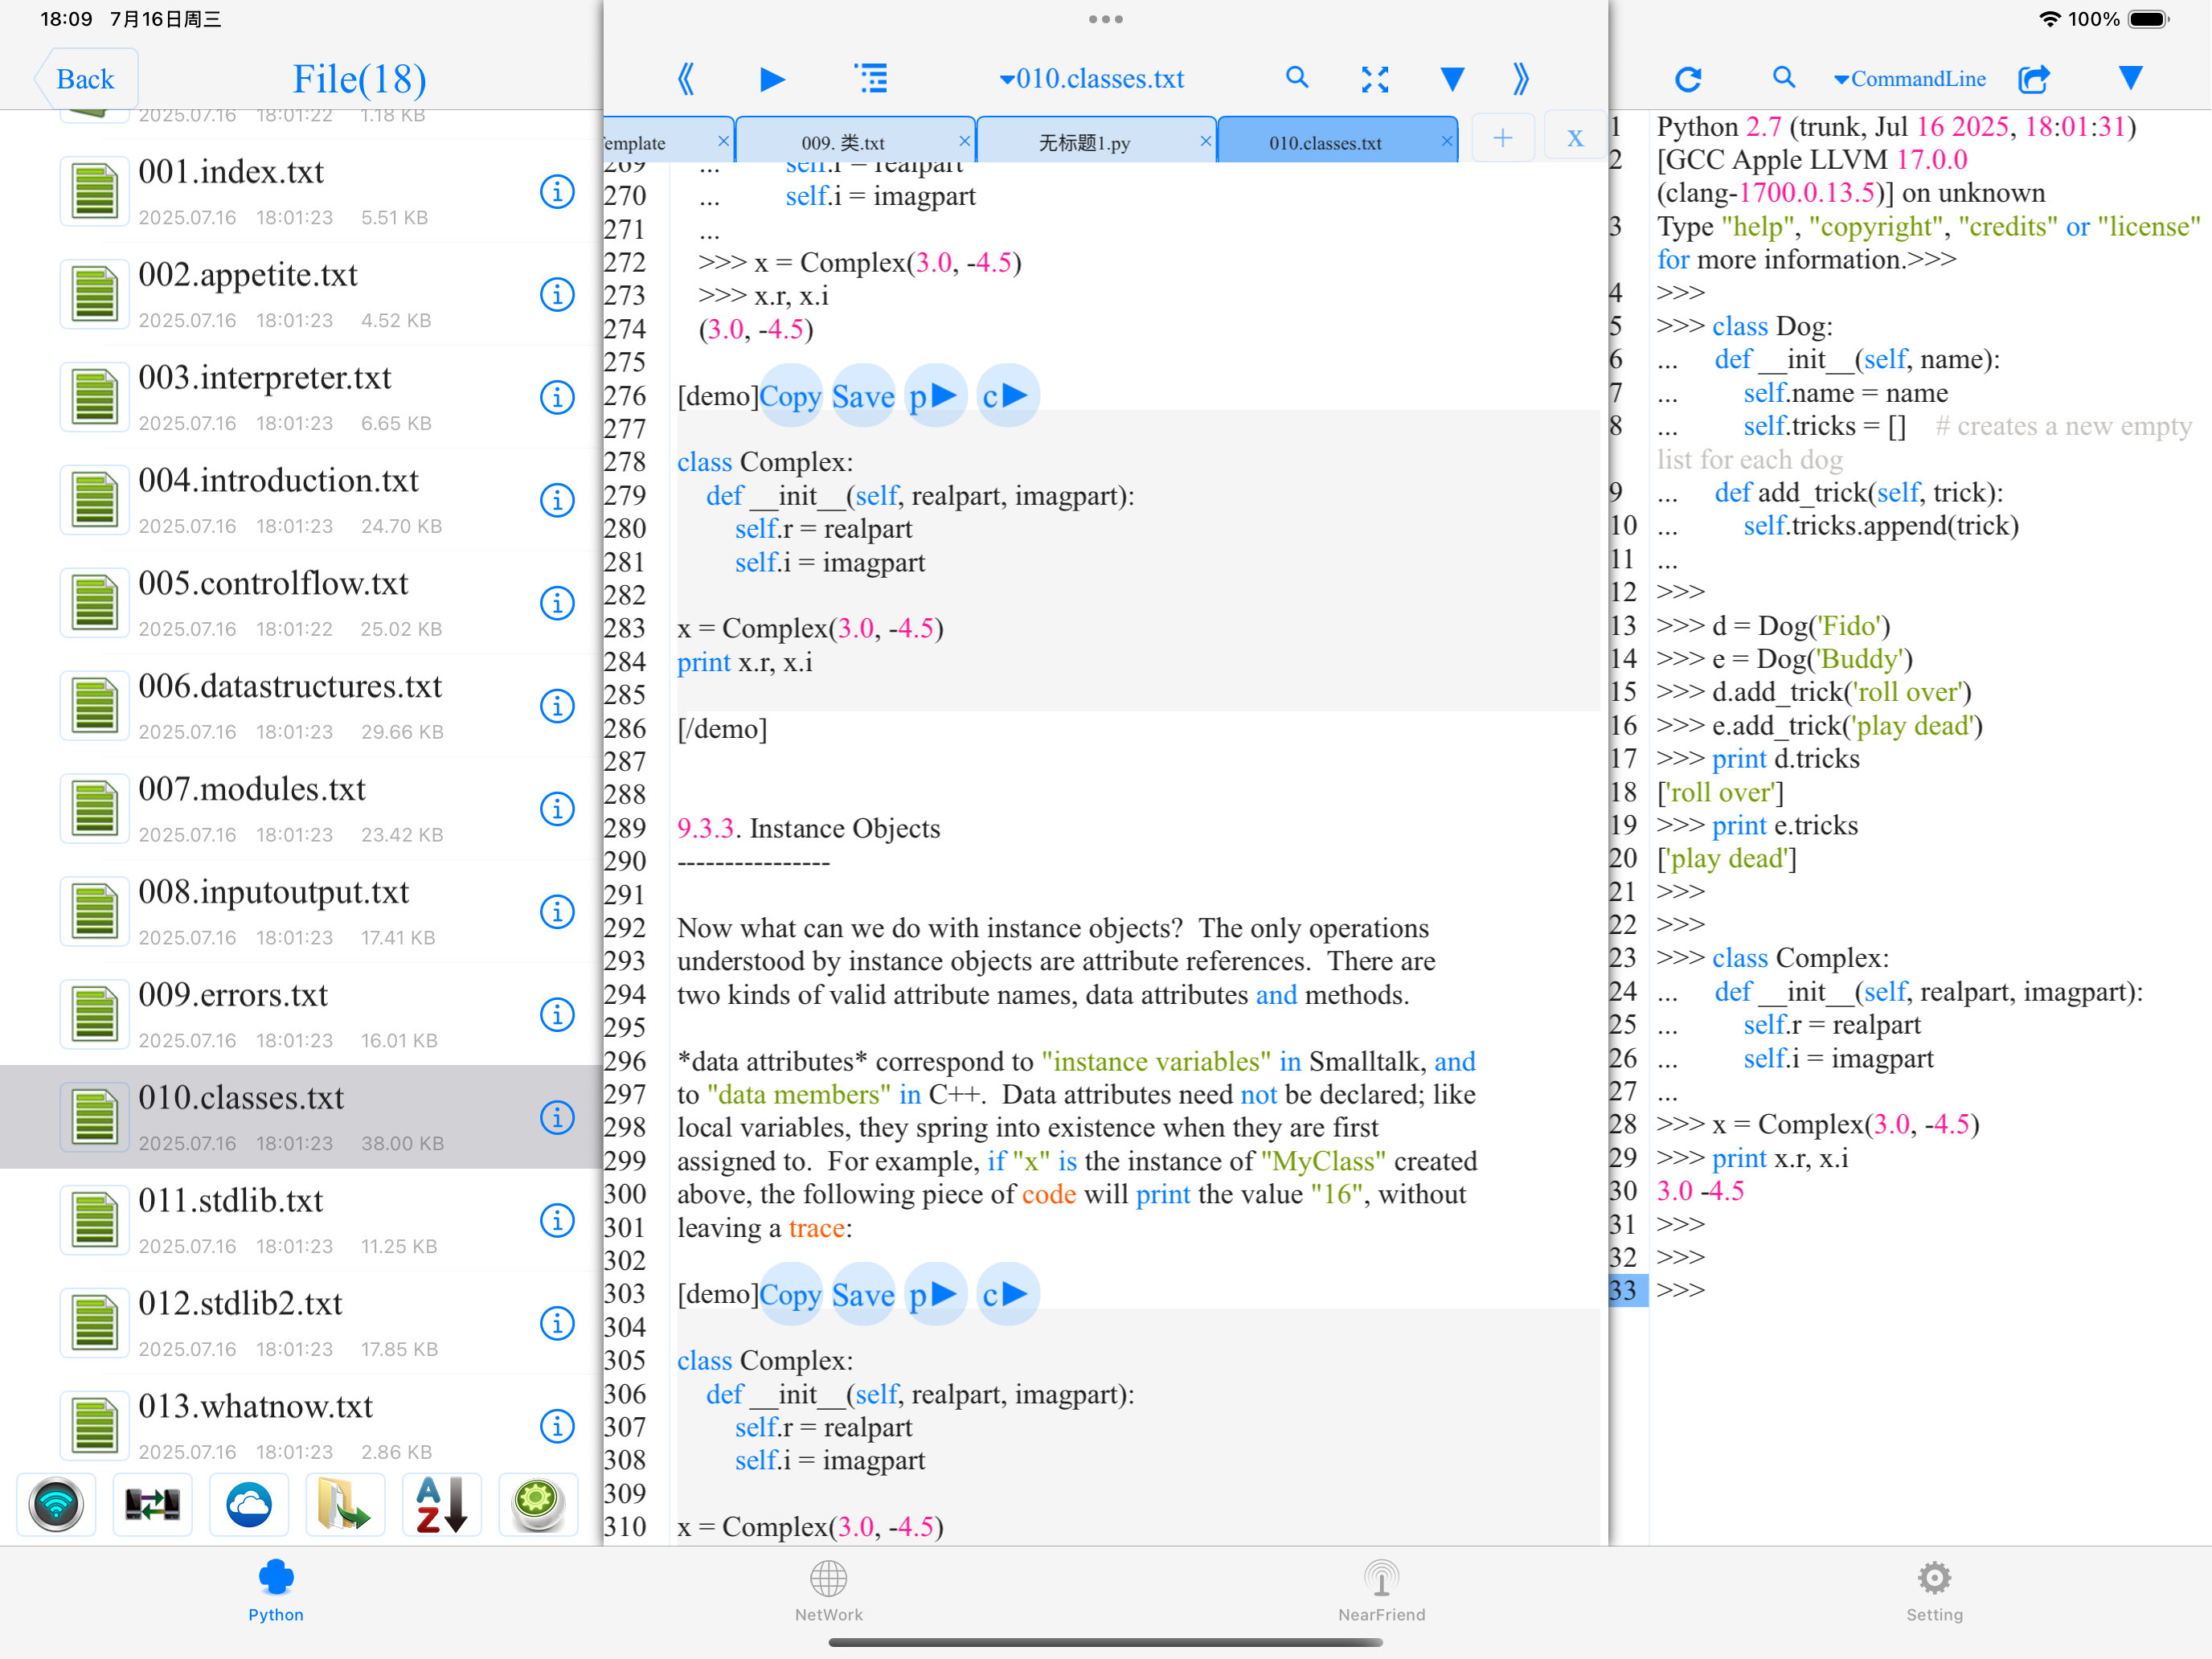Copy the demo at line 276

[x=790, y=396]
